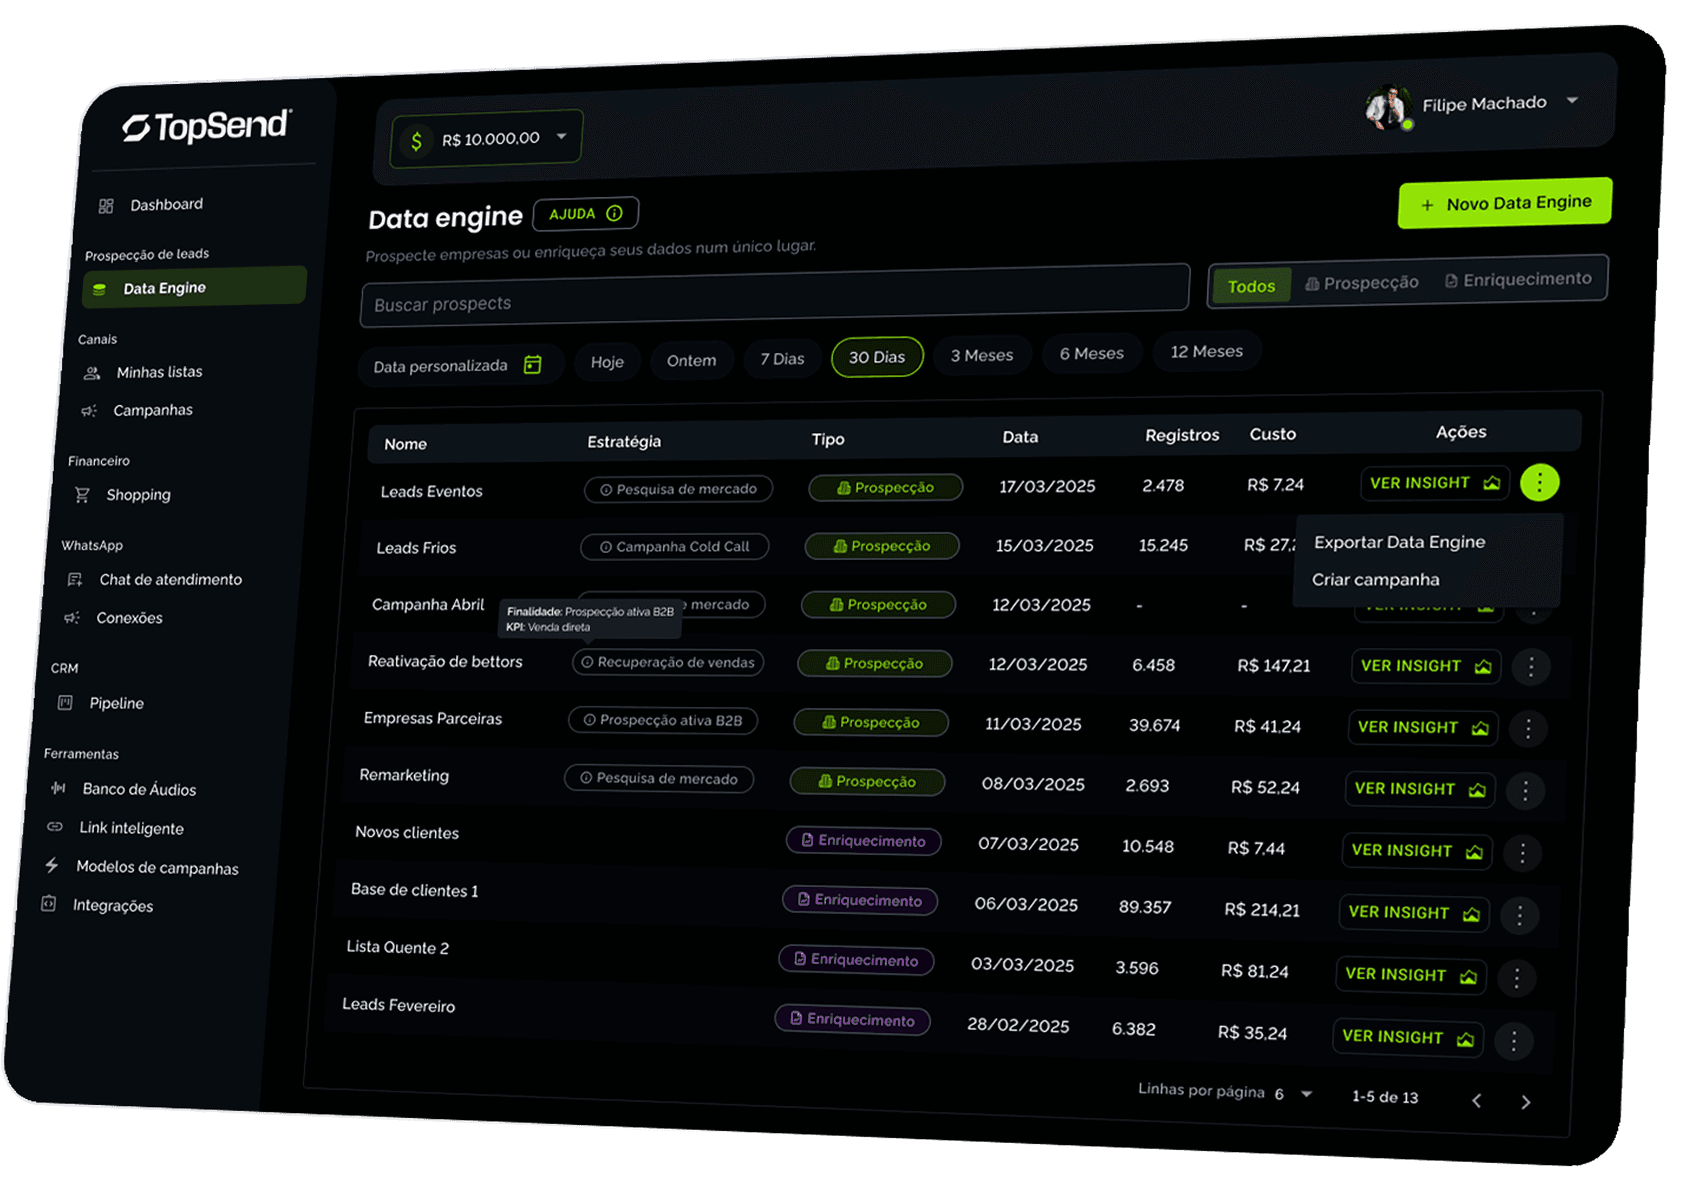Open the three-dot menu for Base de clientes 1

coord(1519,915)
